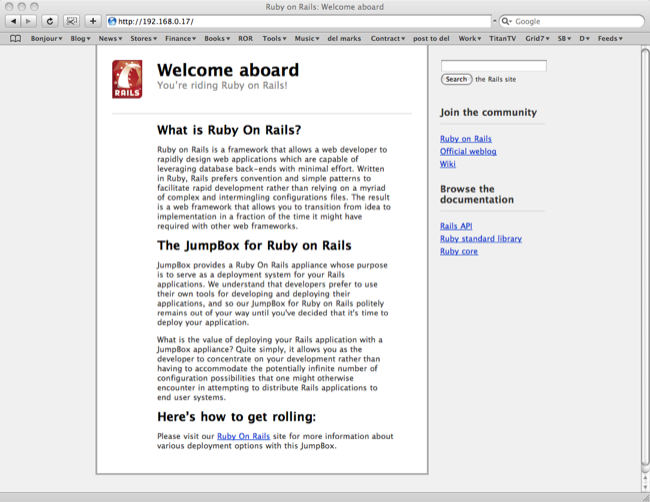The image size is (650, 502).
Task: Expand the Feeds bookmarks folder
Action: tap(610, 39)
